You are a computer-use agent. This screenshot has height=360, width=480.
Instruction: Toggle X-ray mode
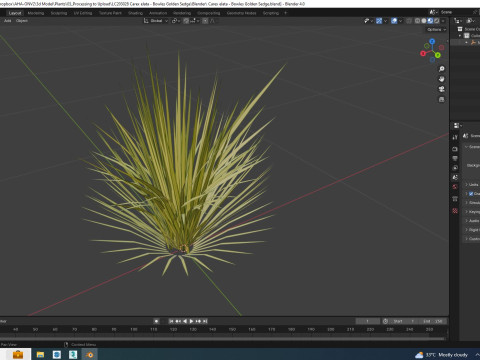[x=409, y=21]
